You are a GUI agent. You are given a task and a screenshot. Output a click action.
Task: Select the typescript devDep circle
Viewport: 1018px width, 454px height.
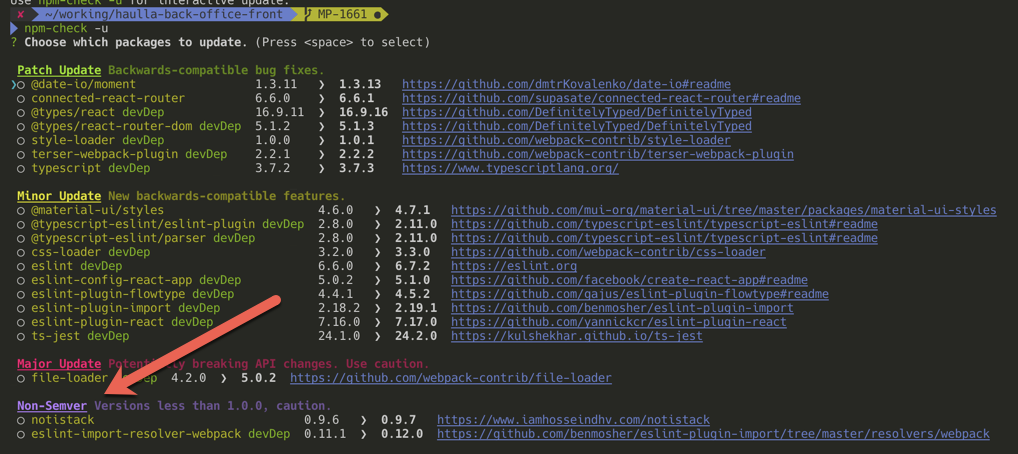(21, 169)
